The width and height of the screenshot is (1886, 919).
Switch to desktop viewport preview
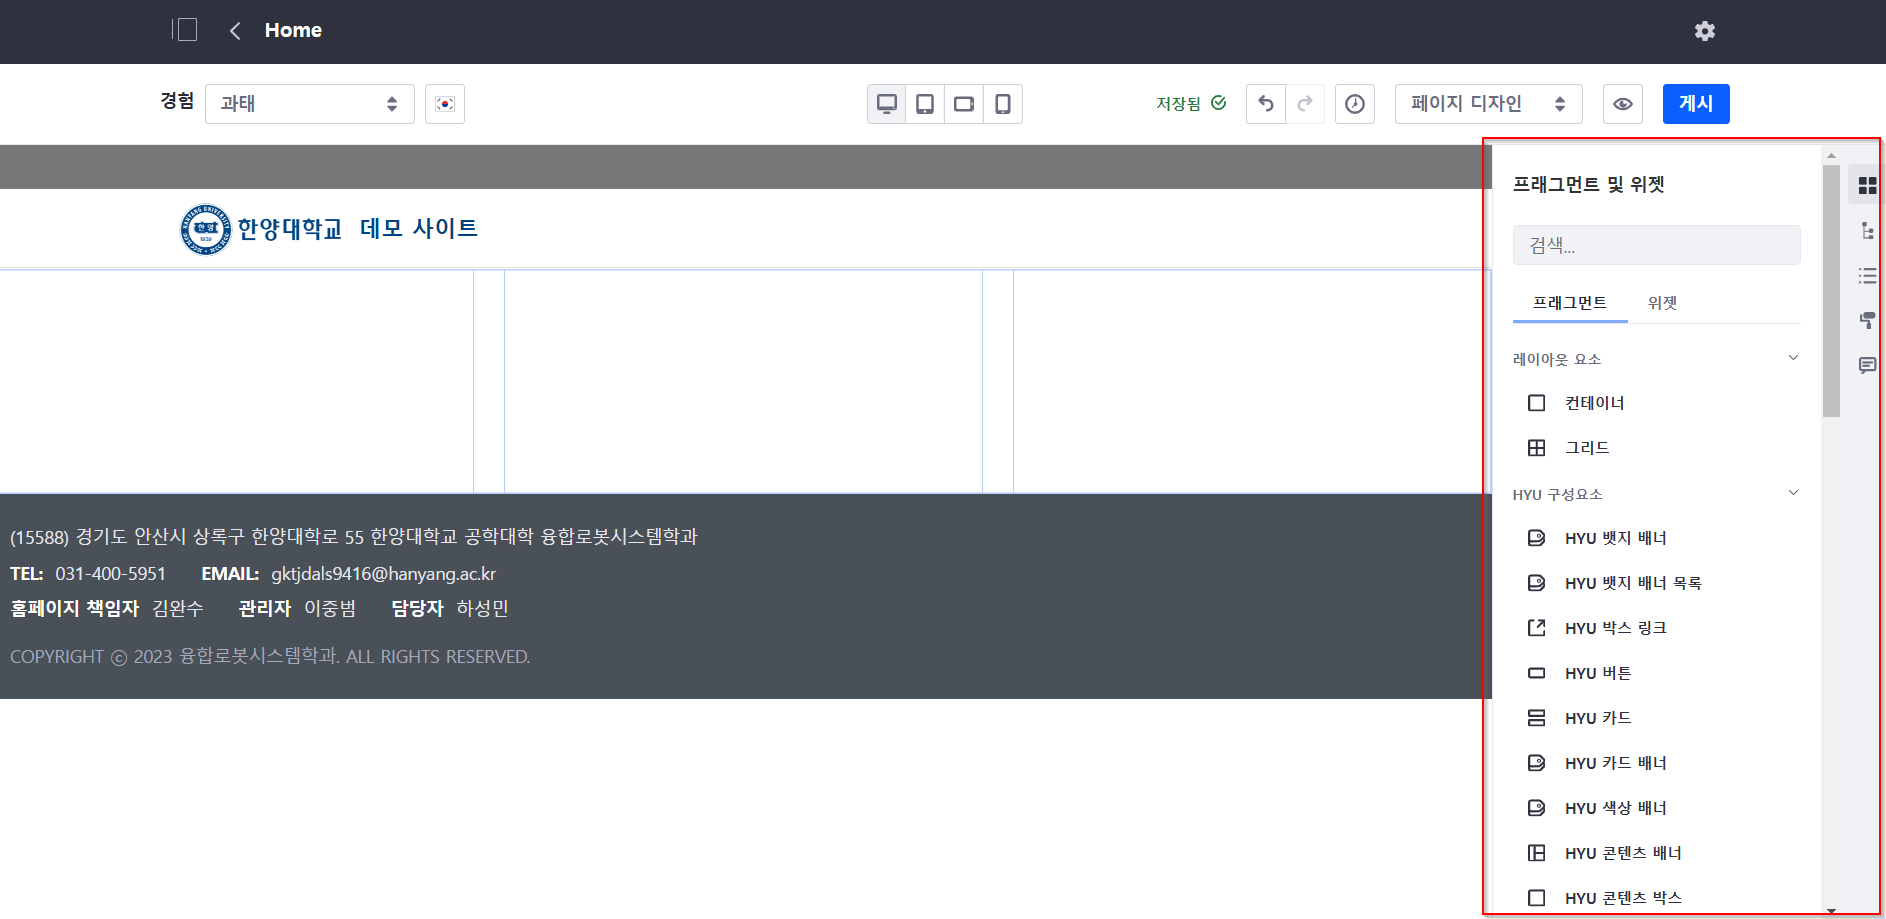(886, 104)
